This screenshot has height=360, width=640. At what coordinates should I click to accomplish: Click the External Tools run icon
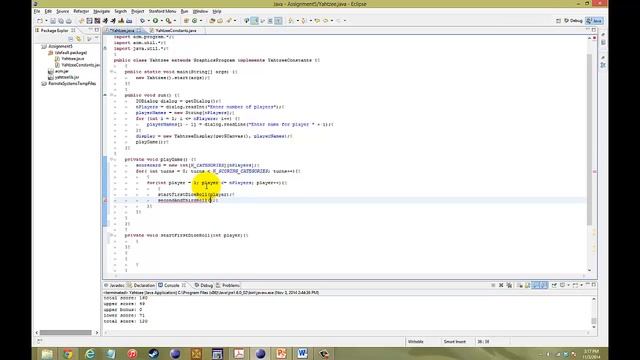(x=169, y=20)
